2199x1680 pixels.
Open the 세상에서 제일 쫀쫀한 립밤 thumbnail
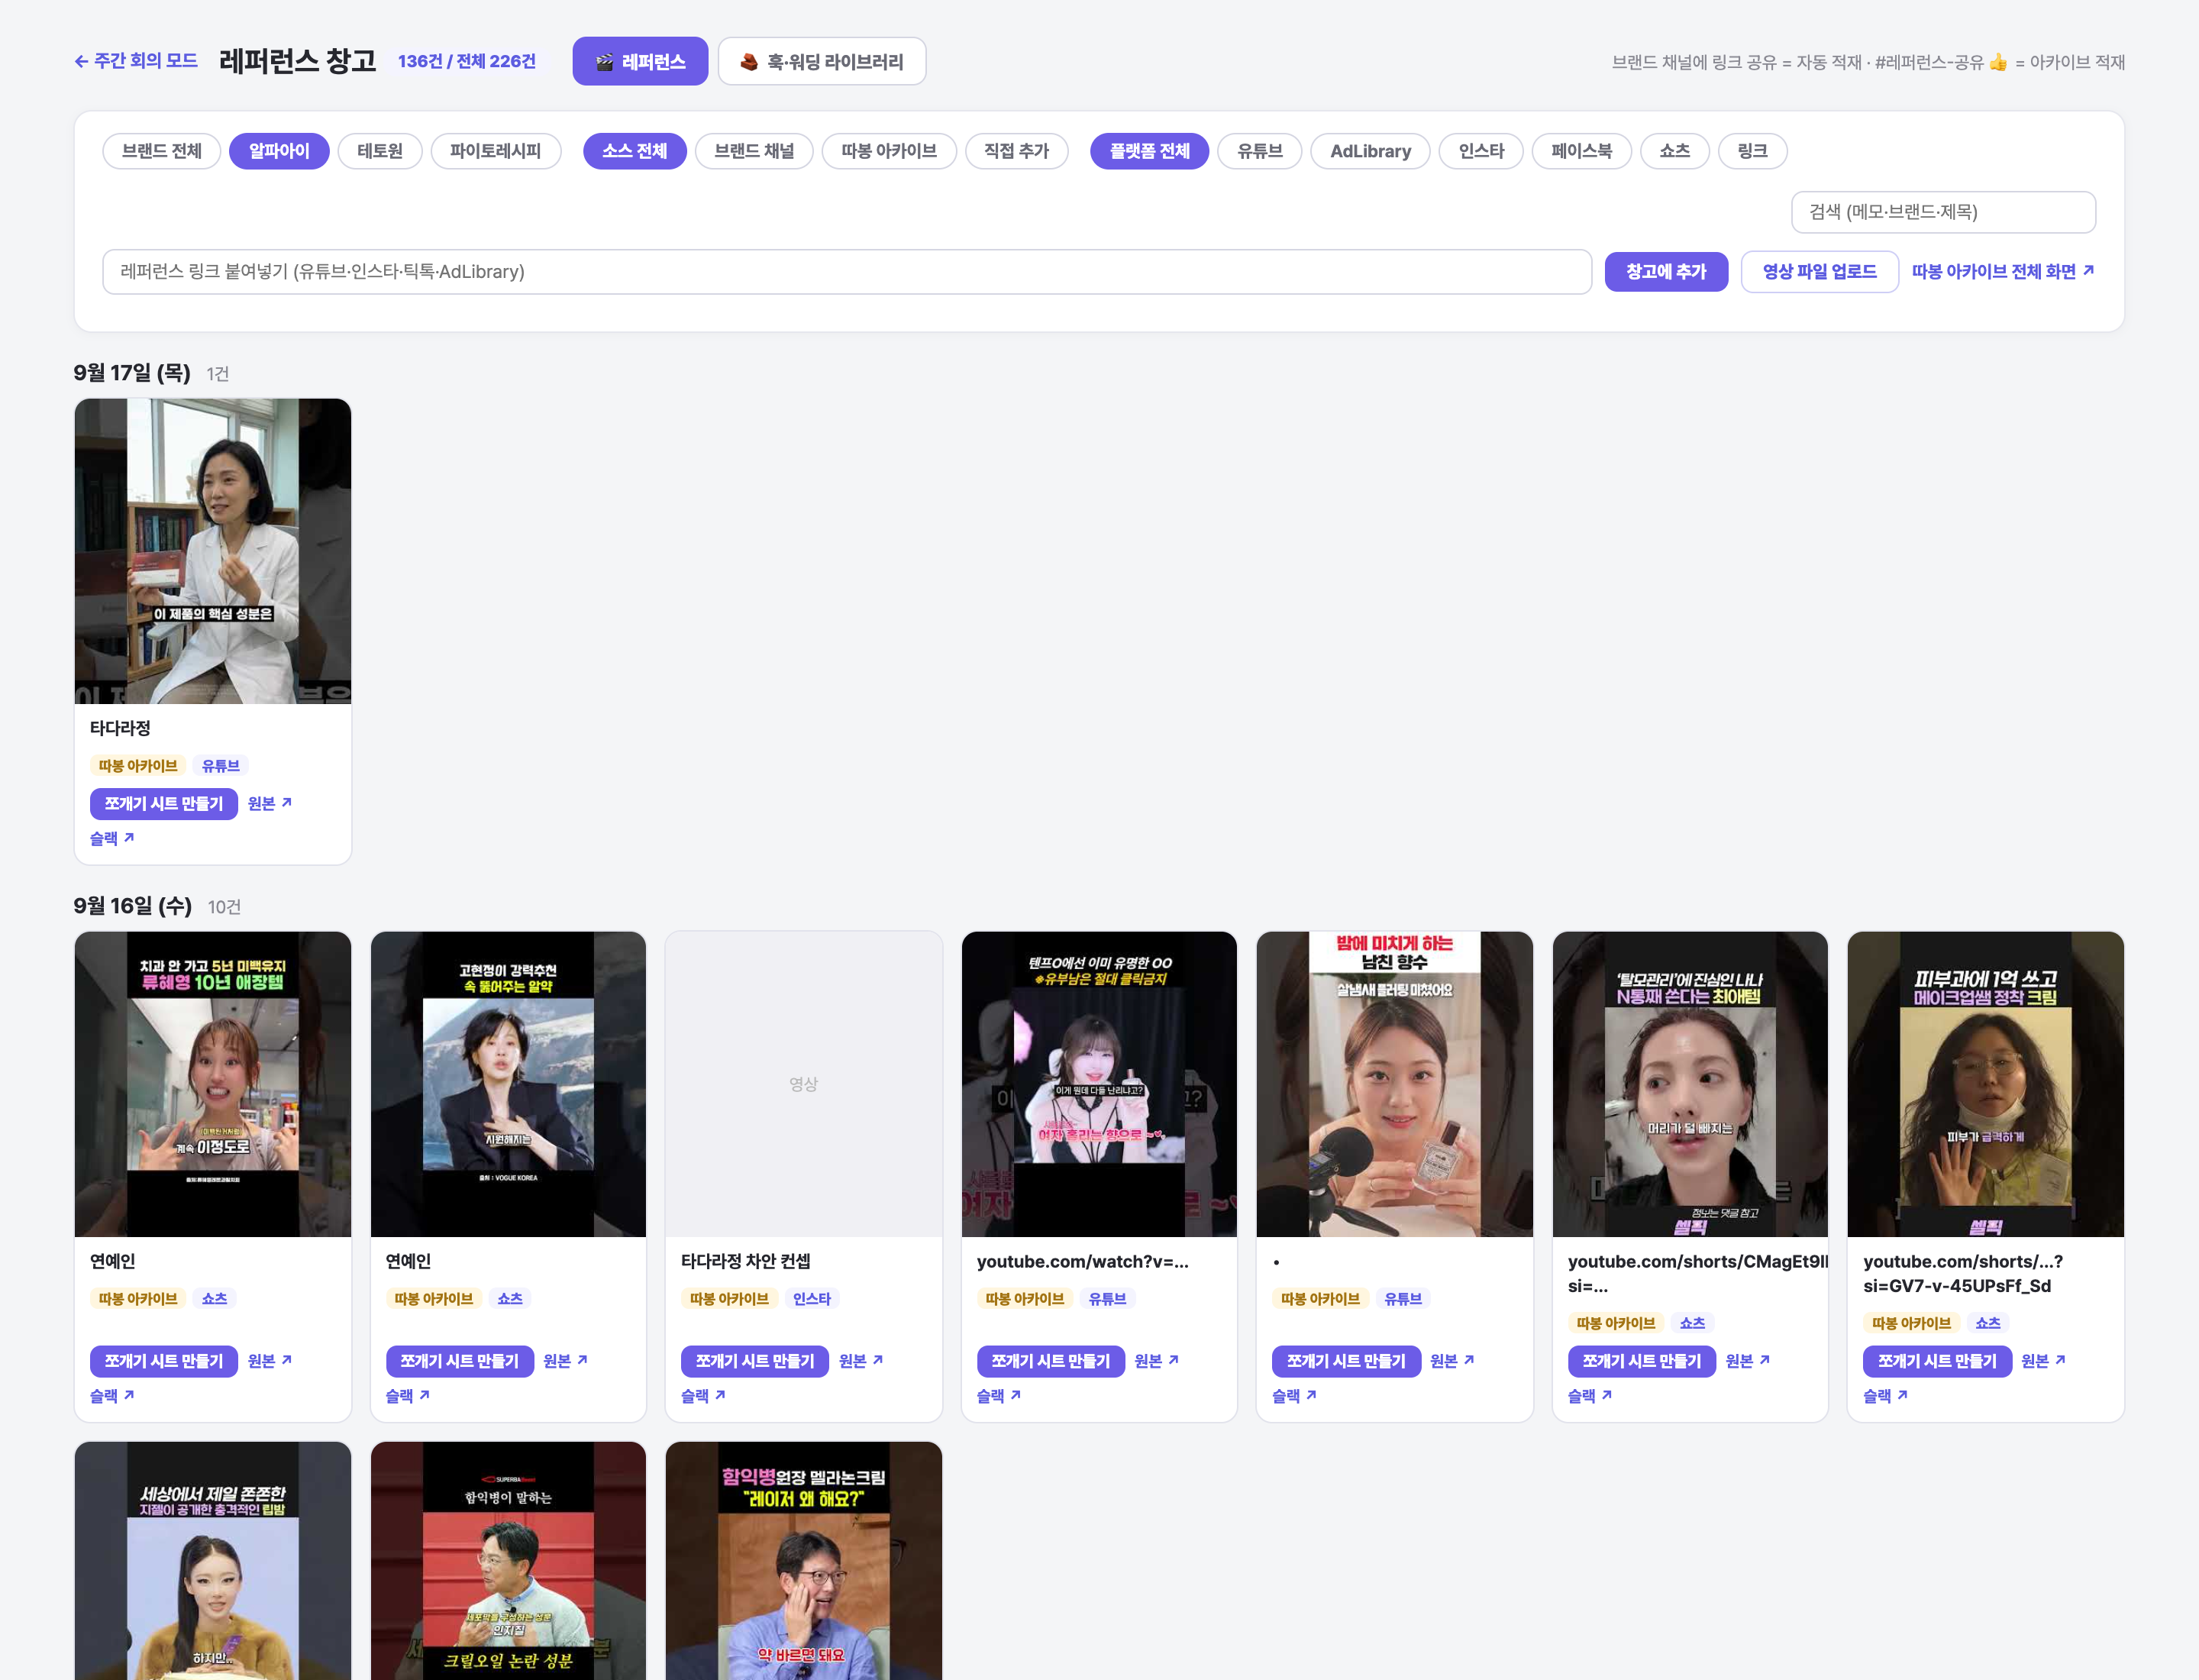pyautogui.click(x=213, y=1561)
